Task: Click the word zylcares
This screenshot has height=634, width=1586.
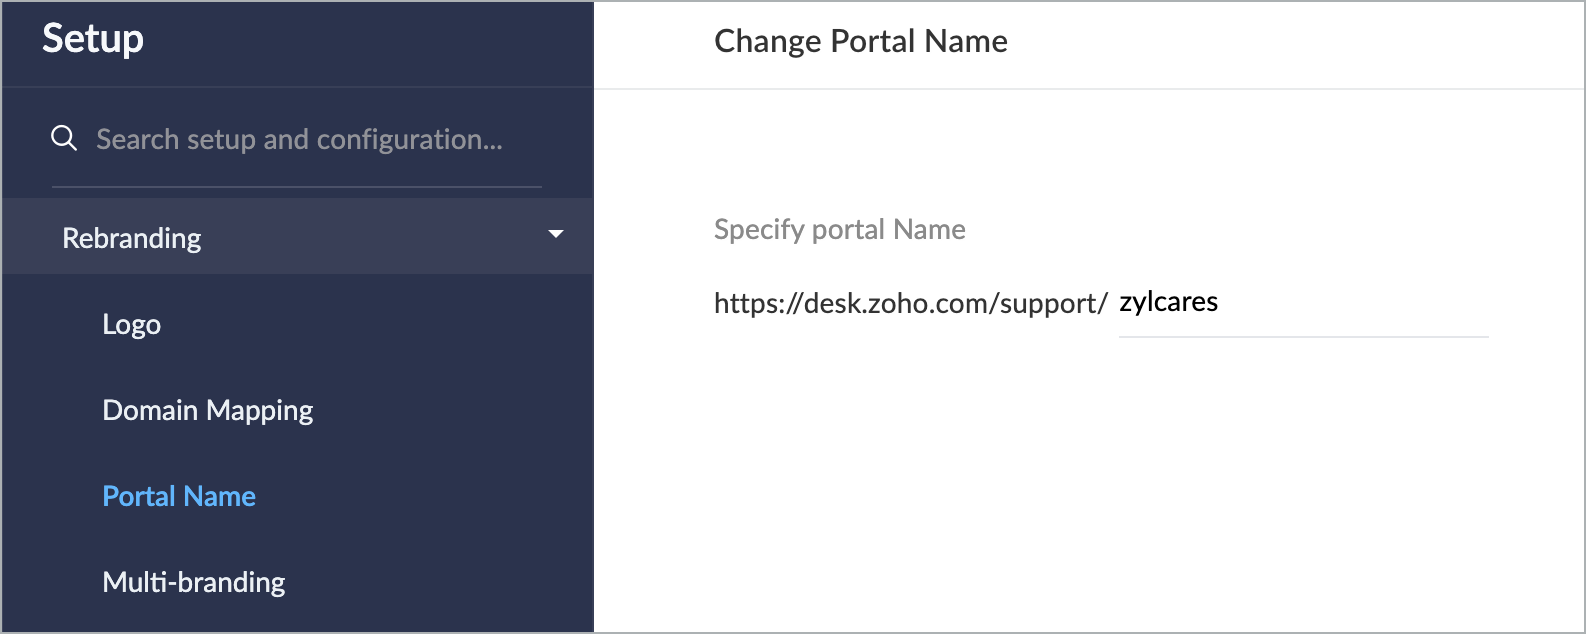Action: (x=1168, y=302)
